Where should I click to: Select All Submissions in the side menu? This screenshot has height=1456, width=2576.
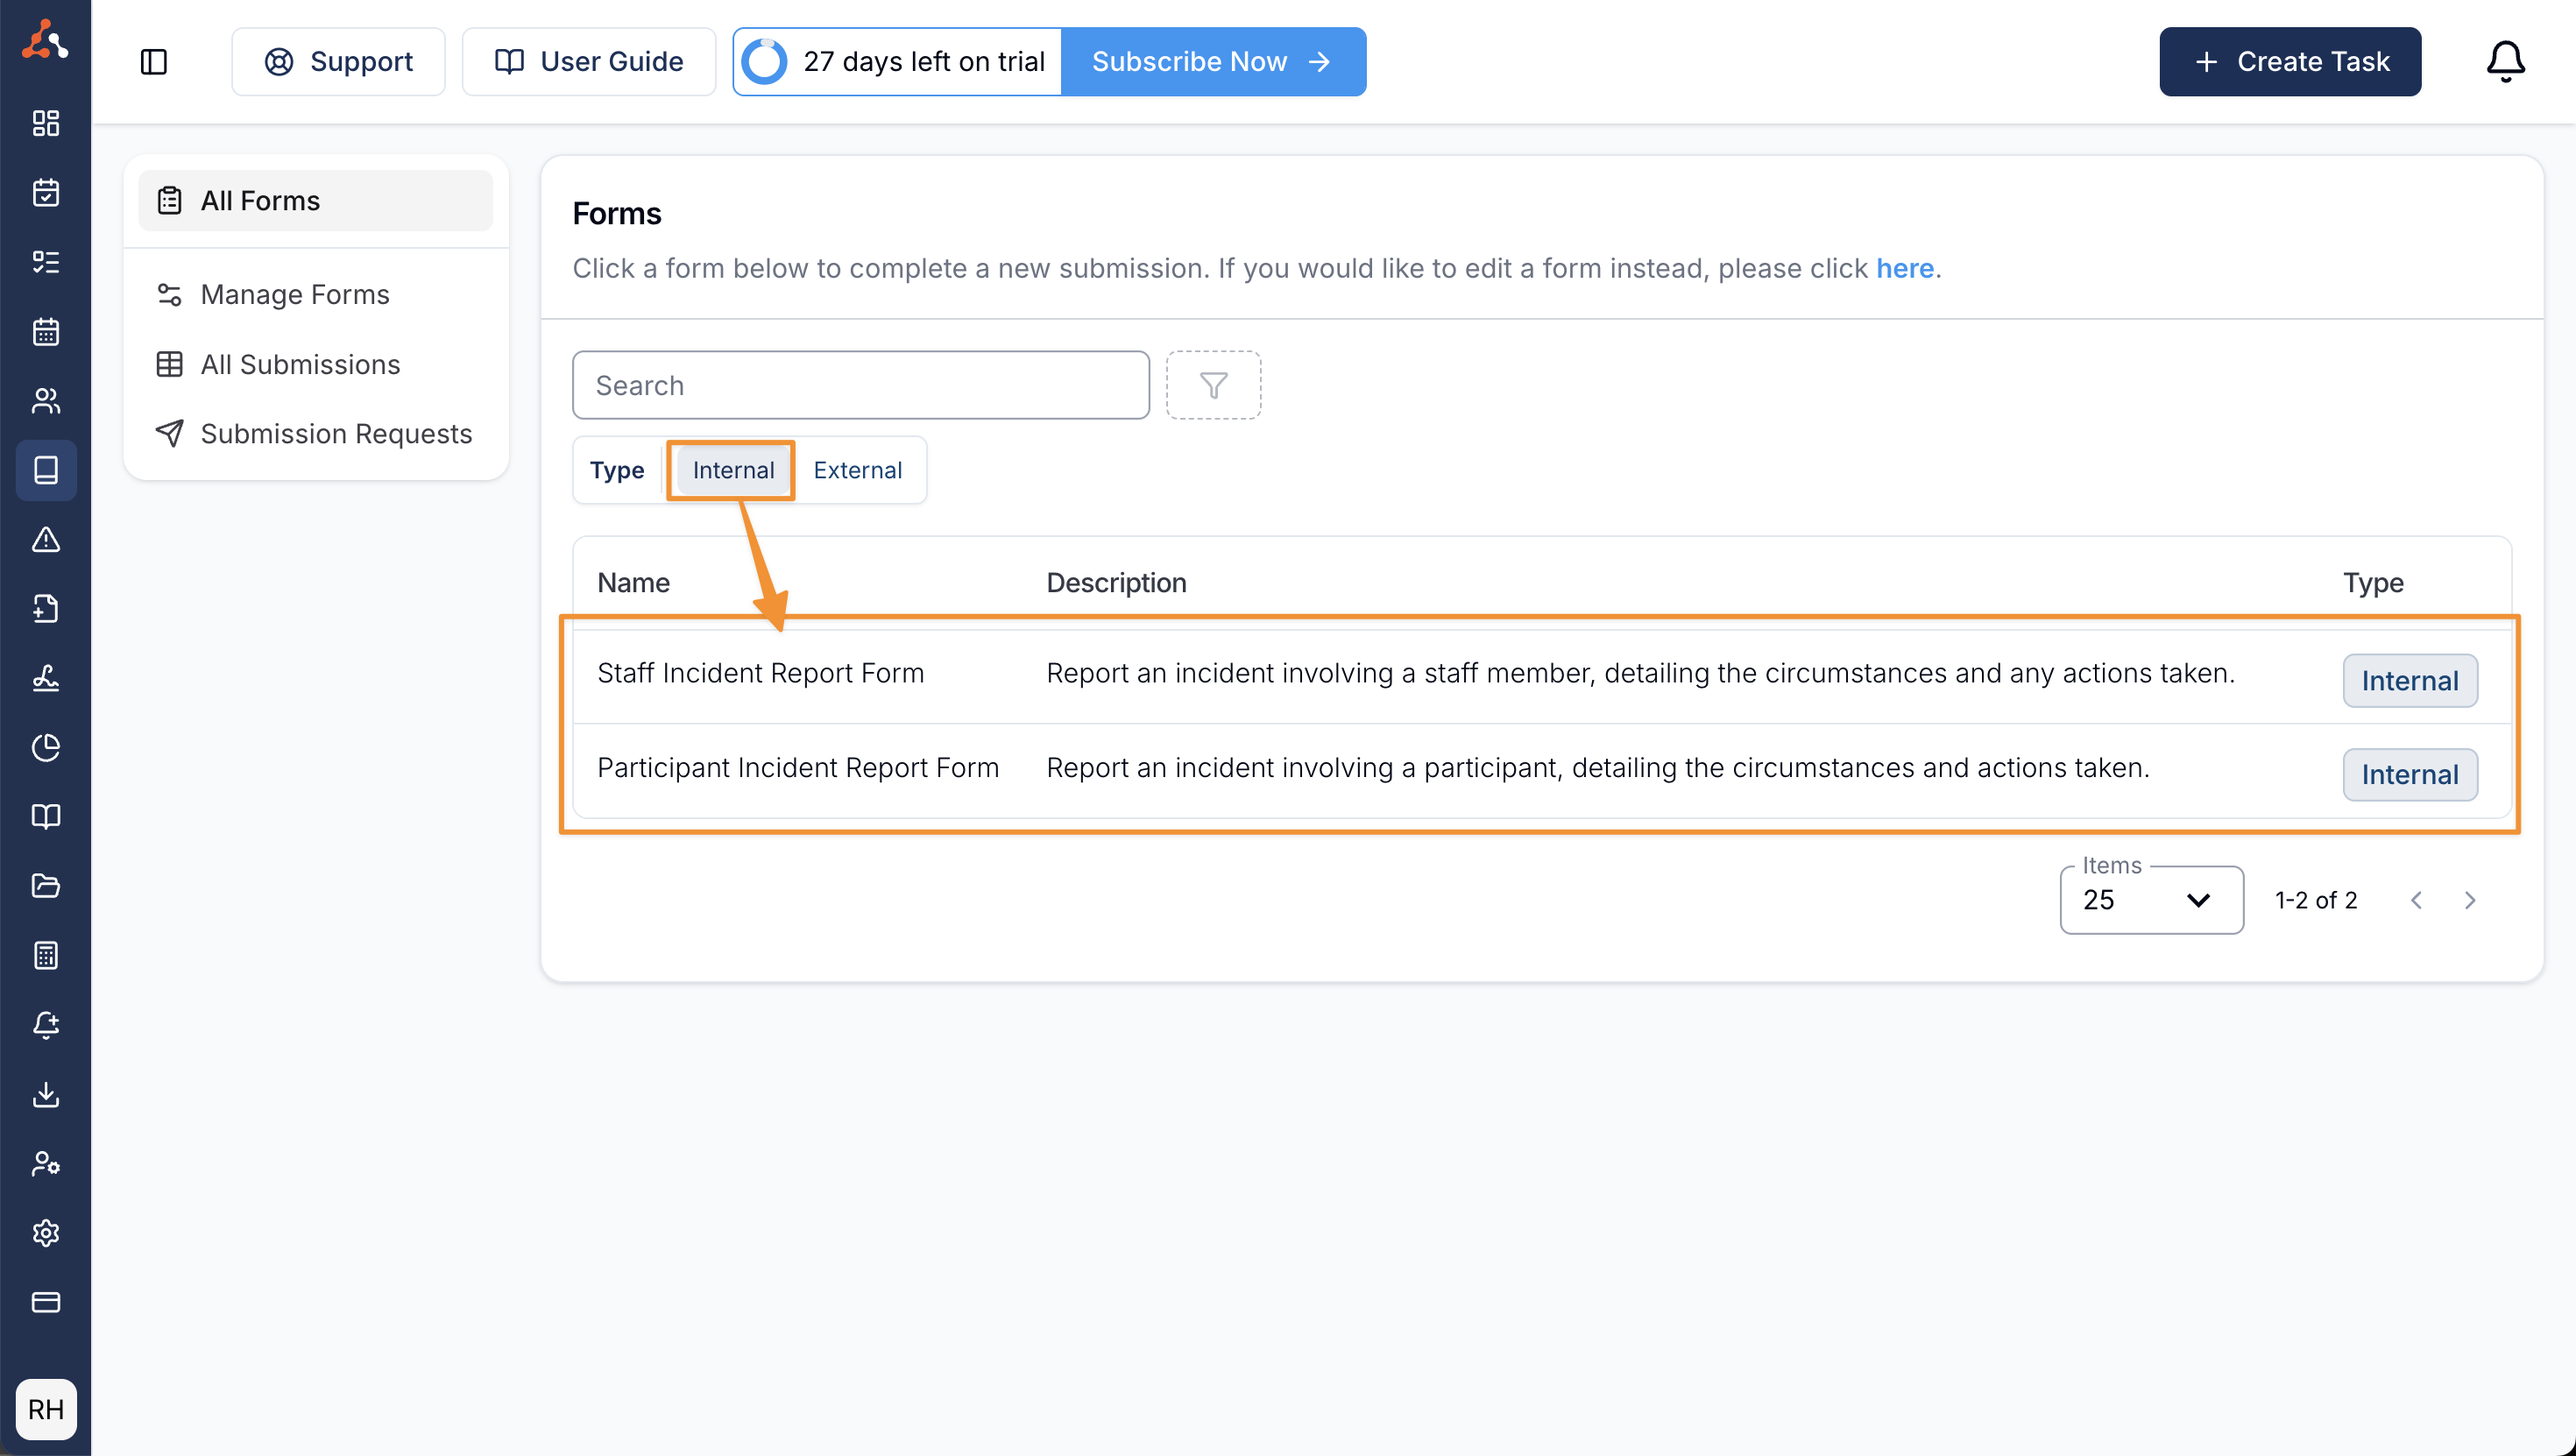coord(315,364)
